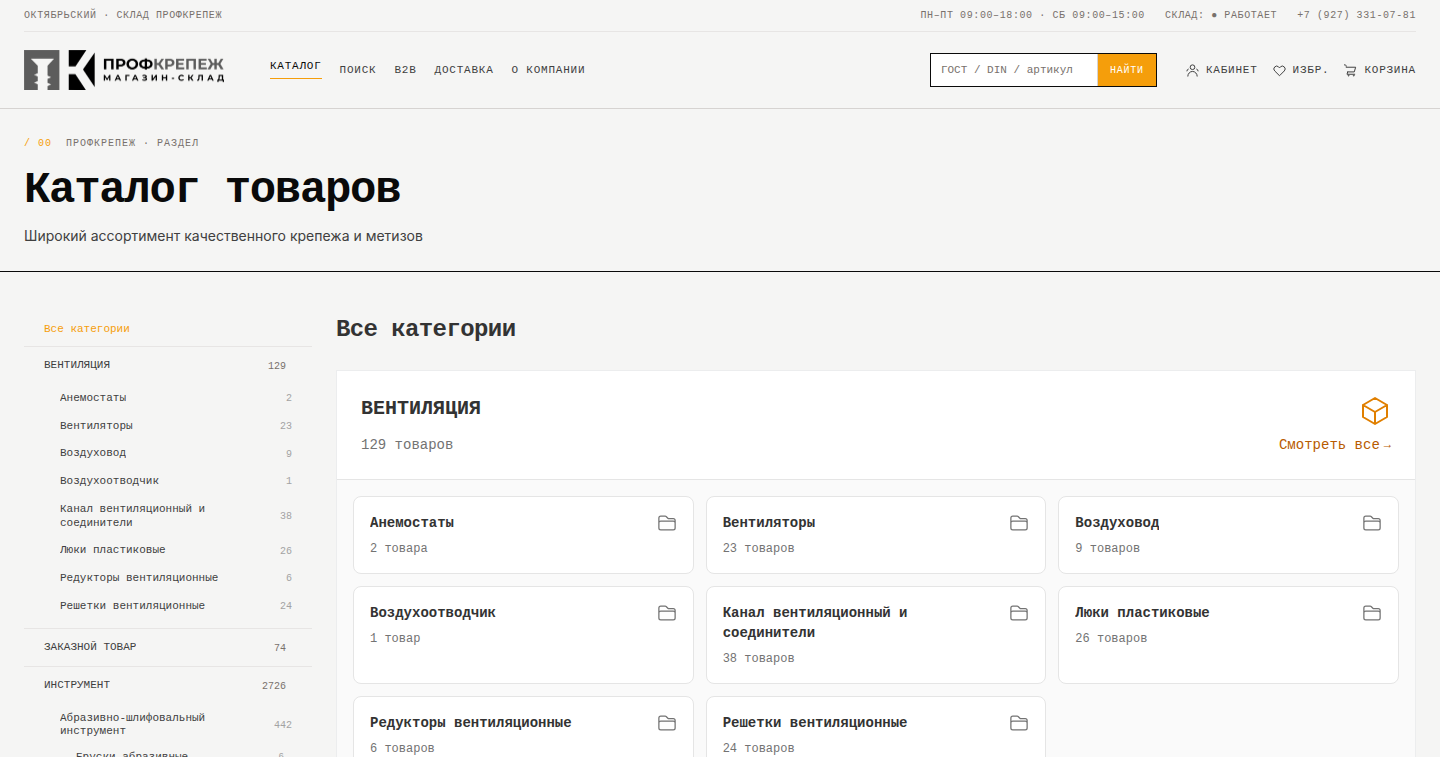The height and width of the screenshot is (757, 1440).
Task: Open the Вентиляция section heading
Action: coord(421,408)
